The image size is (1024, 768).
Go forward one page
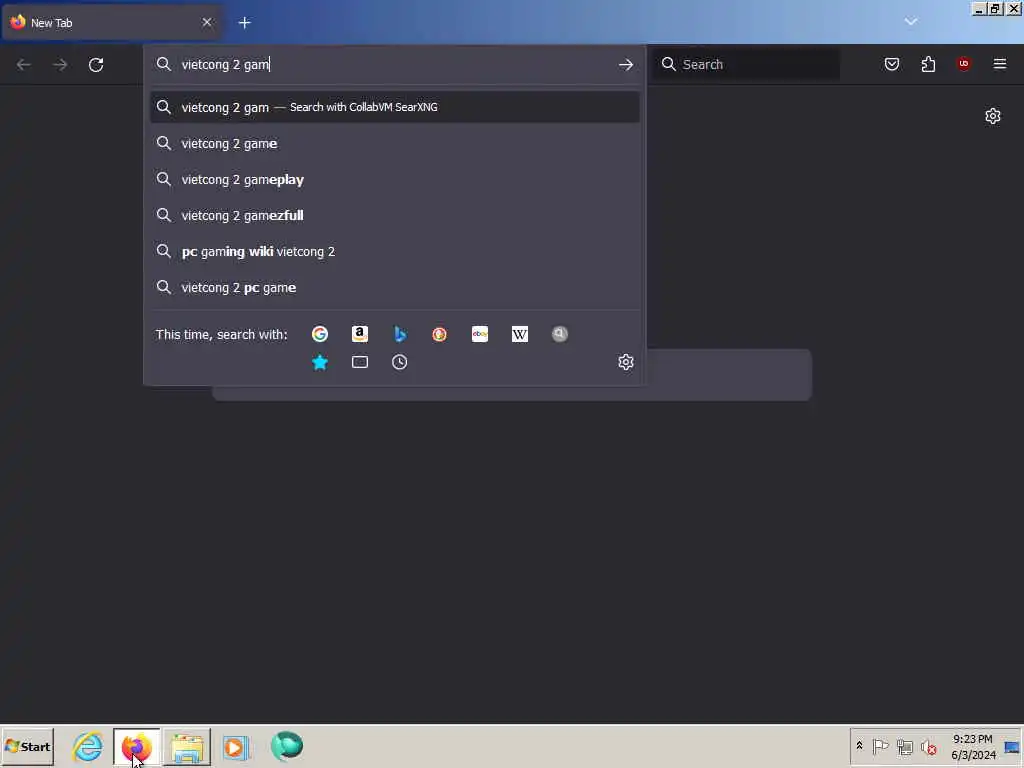tap(60, 65)
